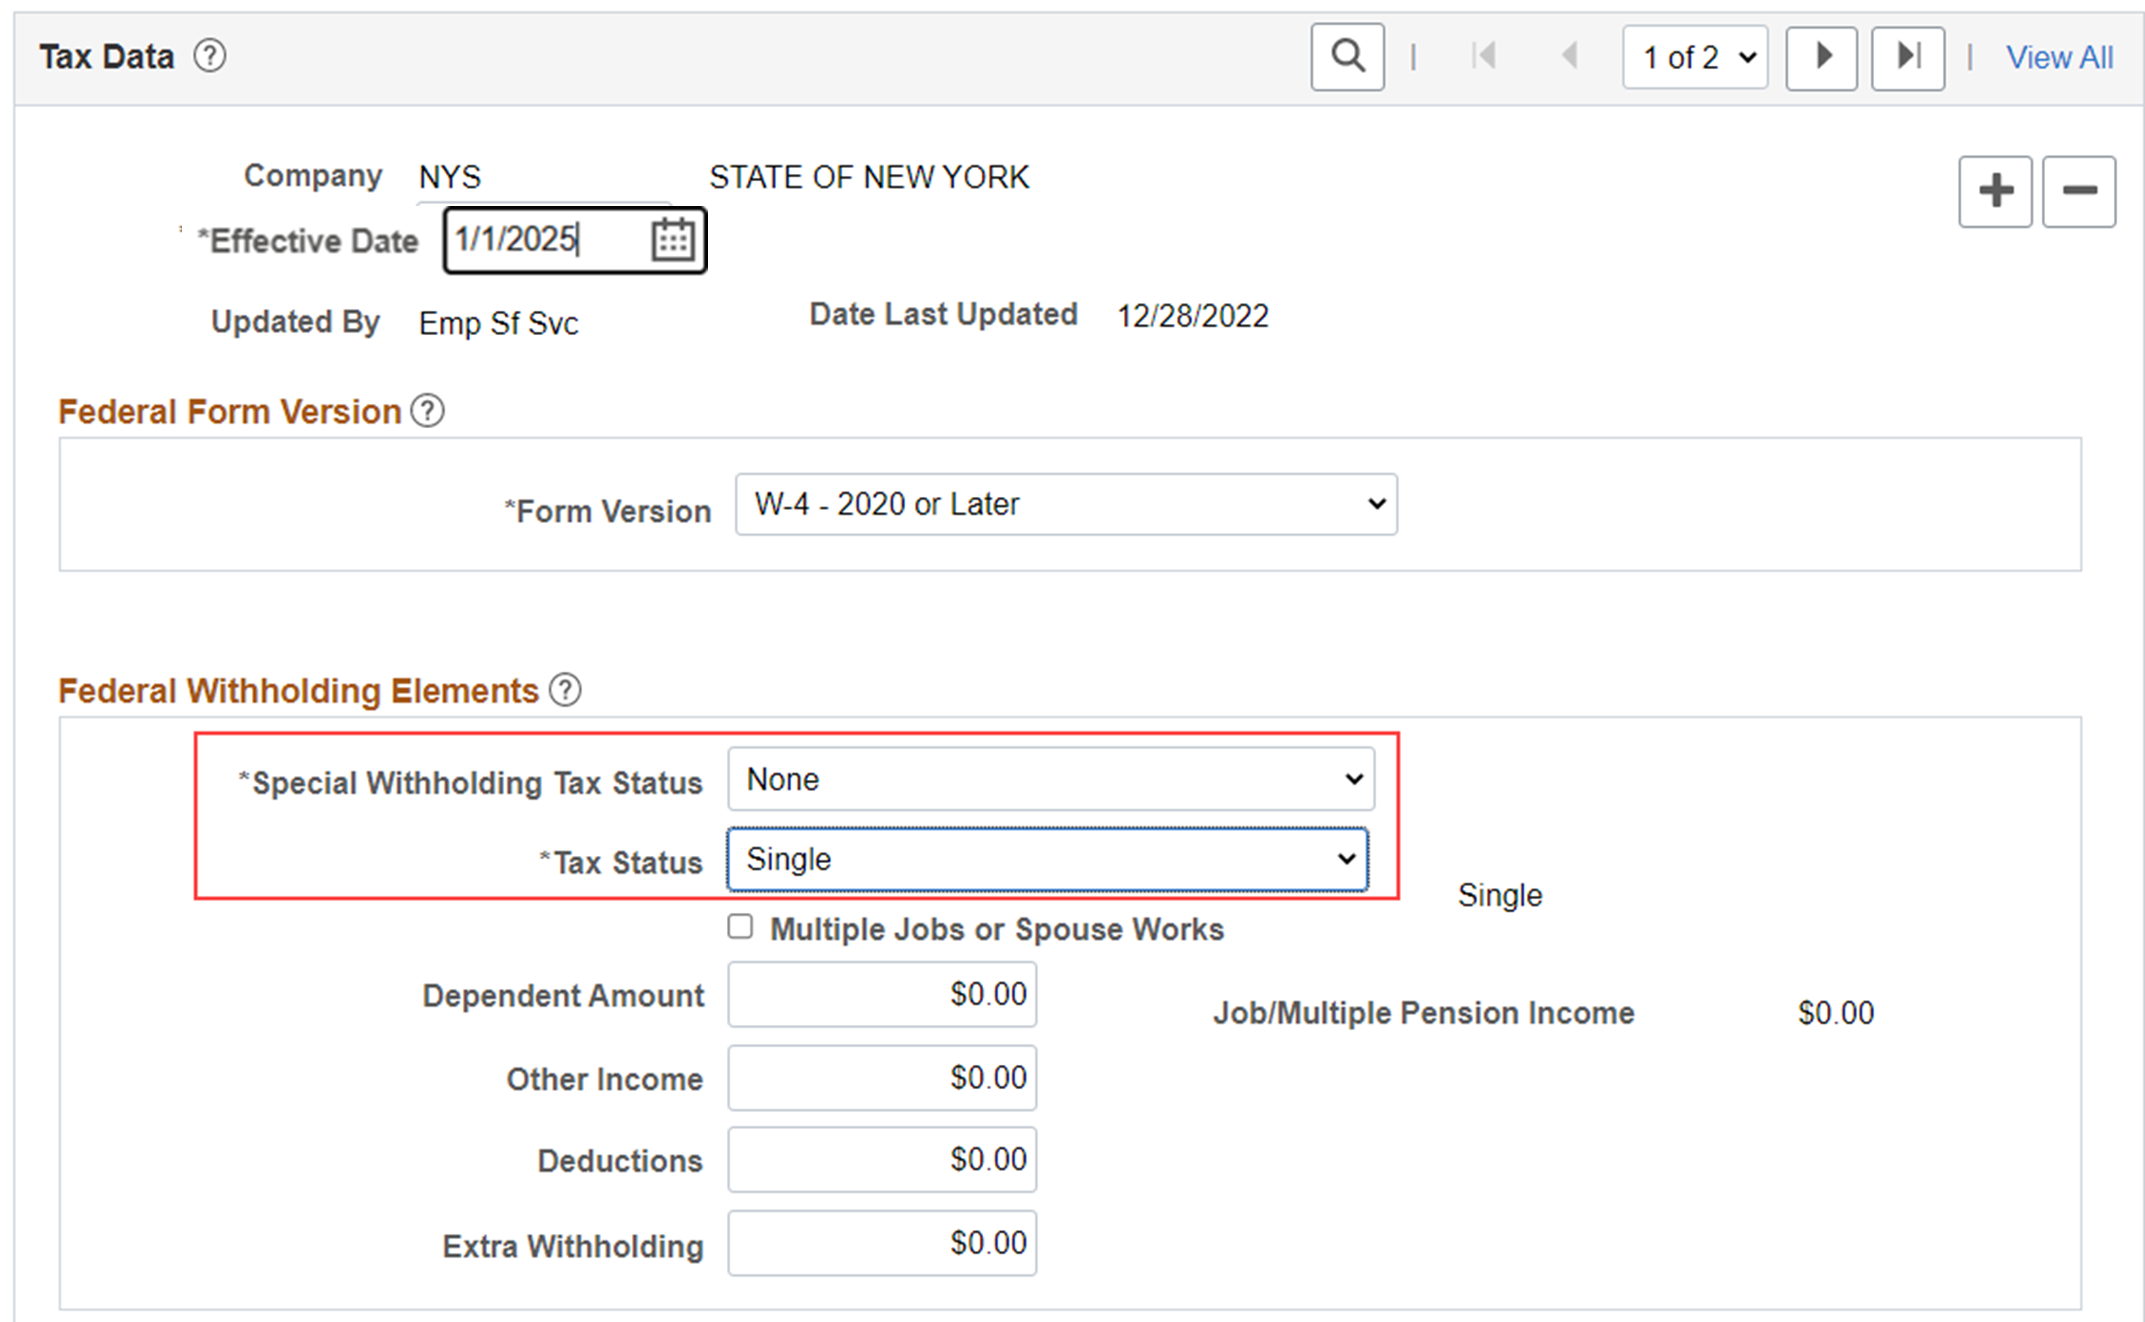2145x1322 pixels.
Task: Click Job/Multiple Pension Income $0.00 value
Action: pyautogui.click(x=1836, y=1013)
